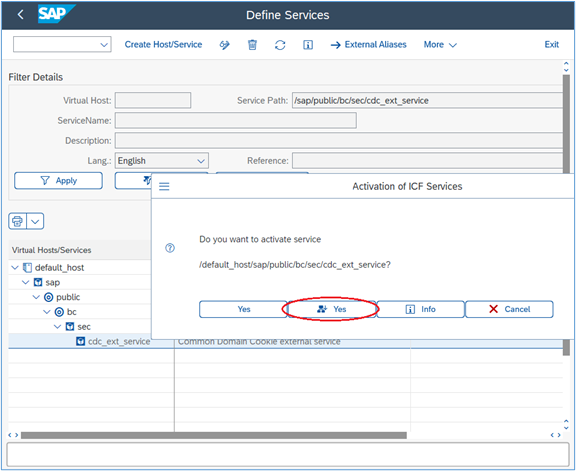Go back using the header arrow

21,15
